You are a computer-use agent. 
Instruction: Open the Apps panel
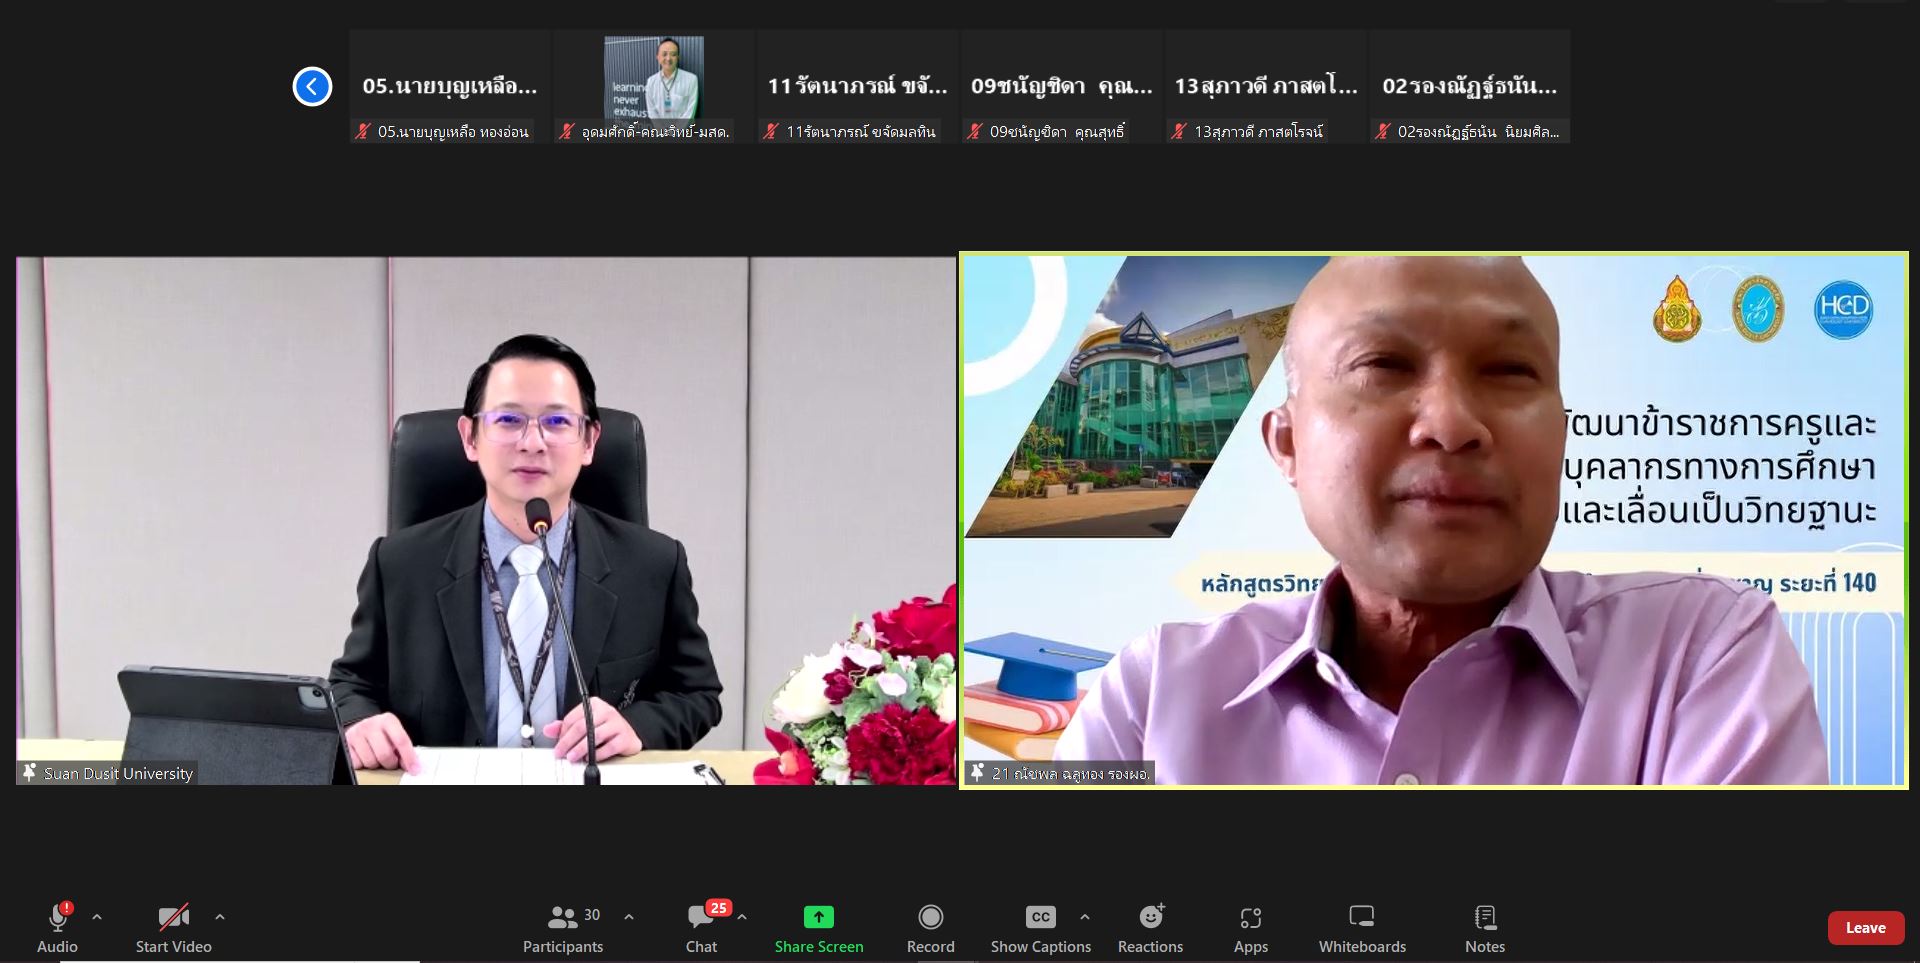1251,929
